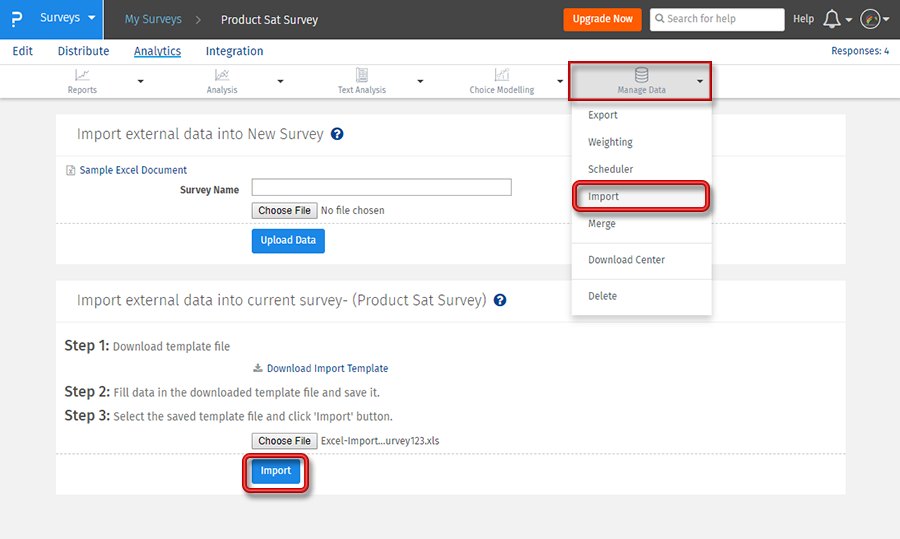Click the Survey Name text field
Image resolution: width=900 pixels, height=539 pixels.
click(x=381, y=188)
